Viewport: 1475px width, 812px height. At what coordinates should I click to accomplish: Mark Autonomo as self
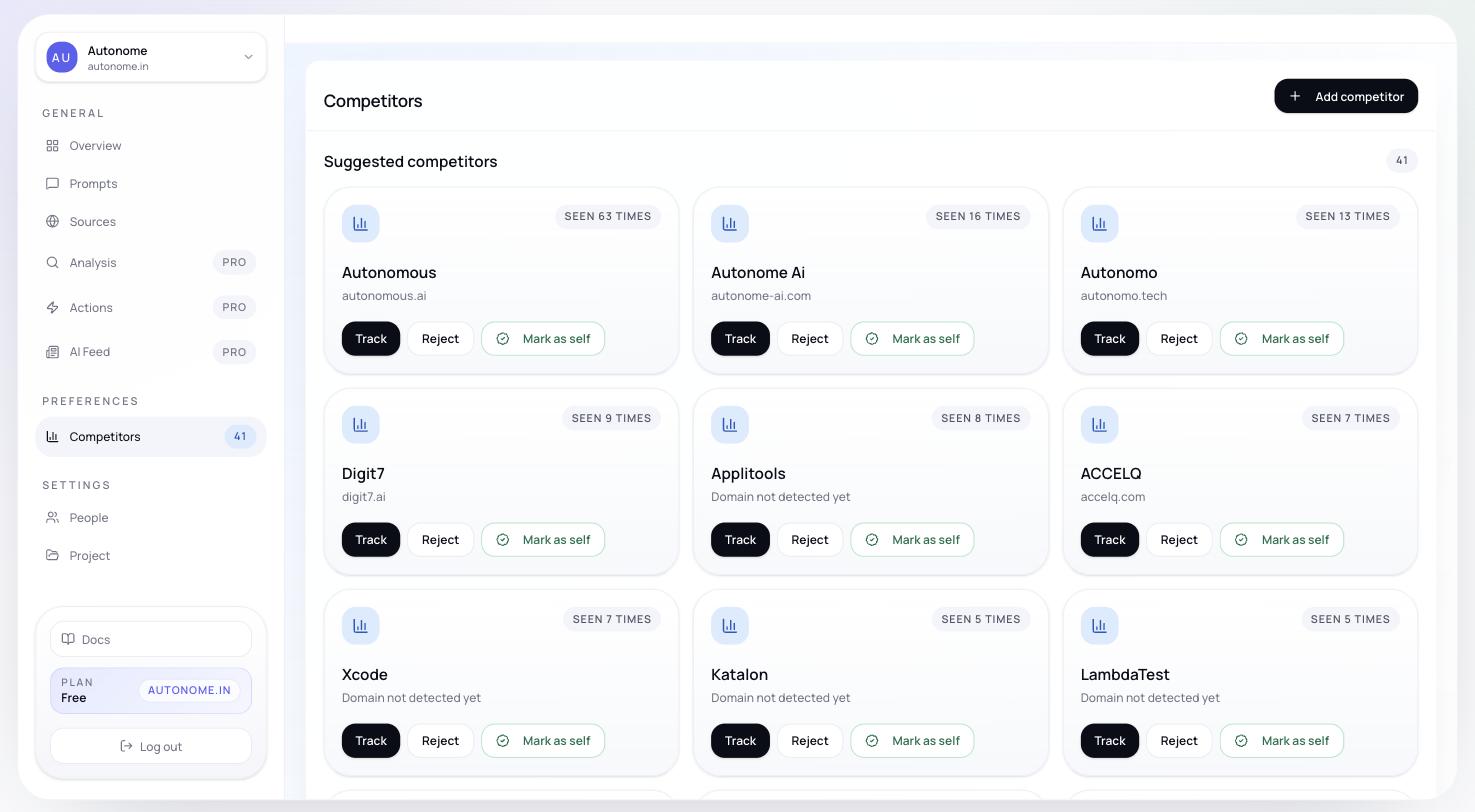[x=1281, y=339]
